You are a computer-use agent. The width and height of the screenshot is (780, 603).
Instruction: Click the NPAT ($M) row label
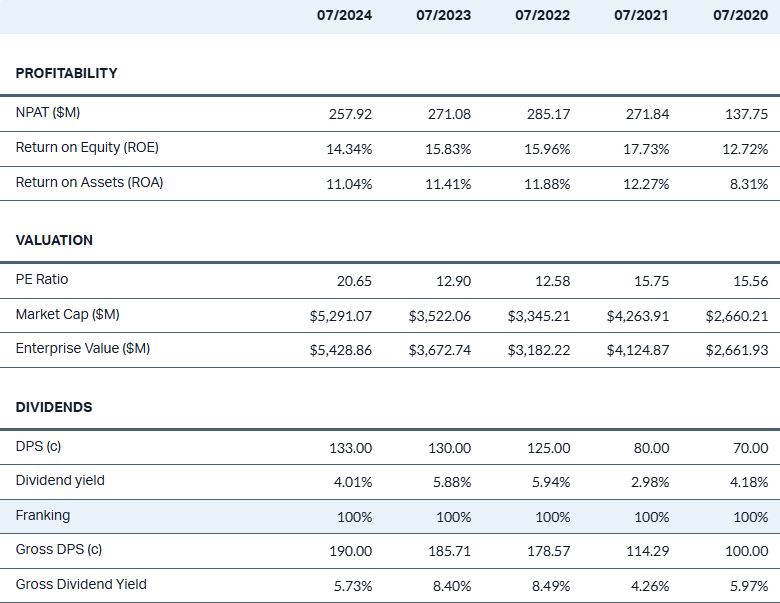48,113
